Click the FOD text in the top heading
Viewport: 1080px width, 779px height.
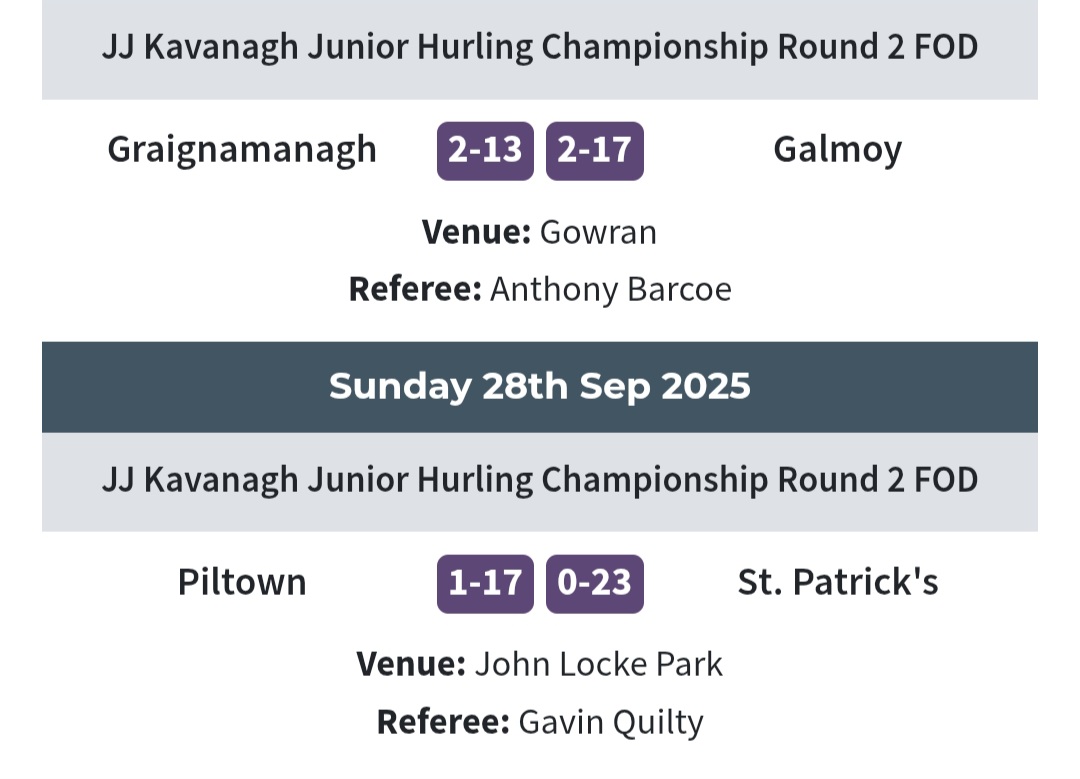[946, 48]
